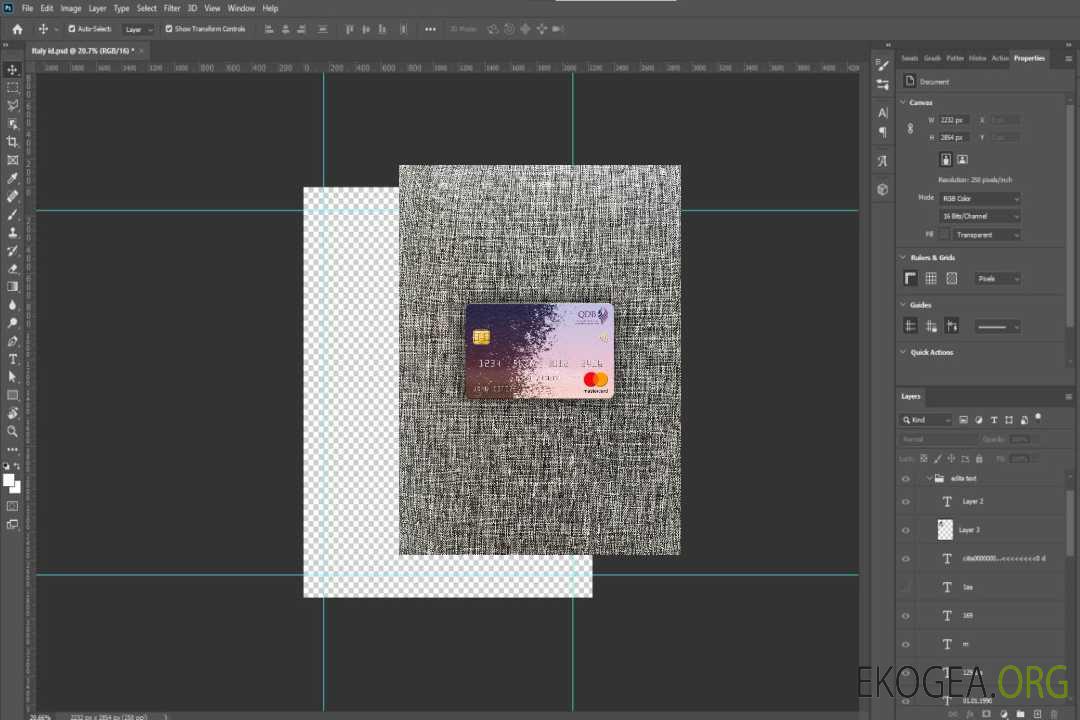Click the Home icon in options bar
This screenshot has height=720, width=1080.
click(17, 29)
